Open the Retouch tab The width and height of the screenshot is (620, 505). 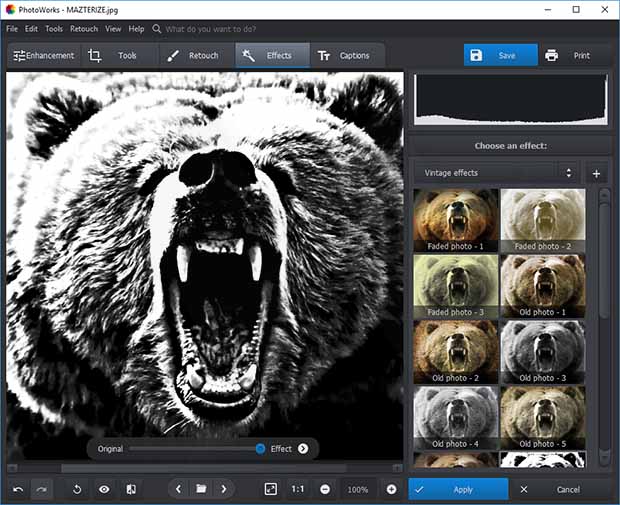pos(197,55)
